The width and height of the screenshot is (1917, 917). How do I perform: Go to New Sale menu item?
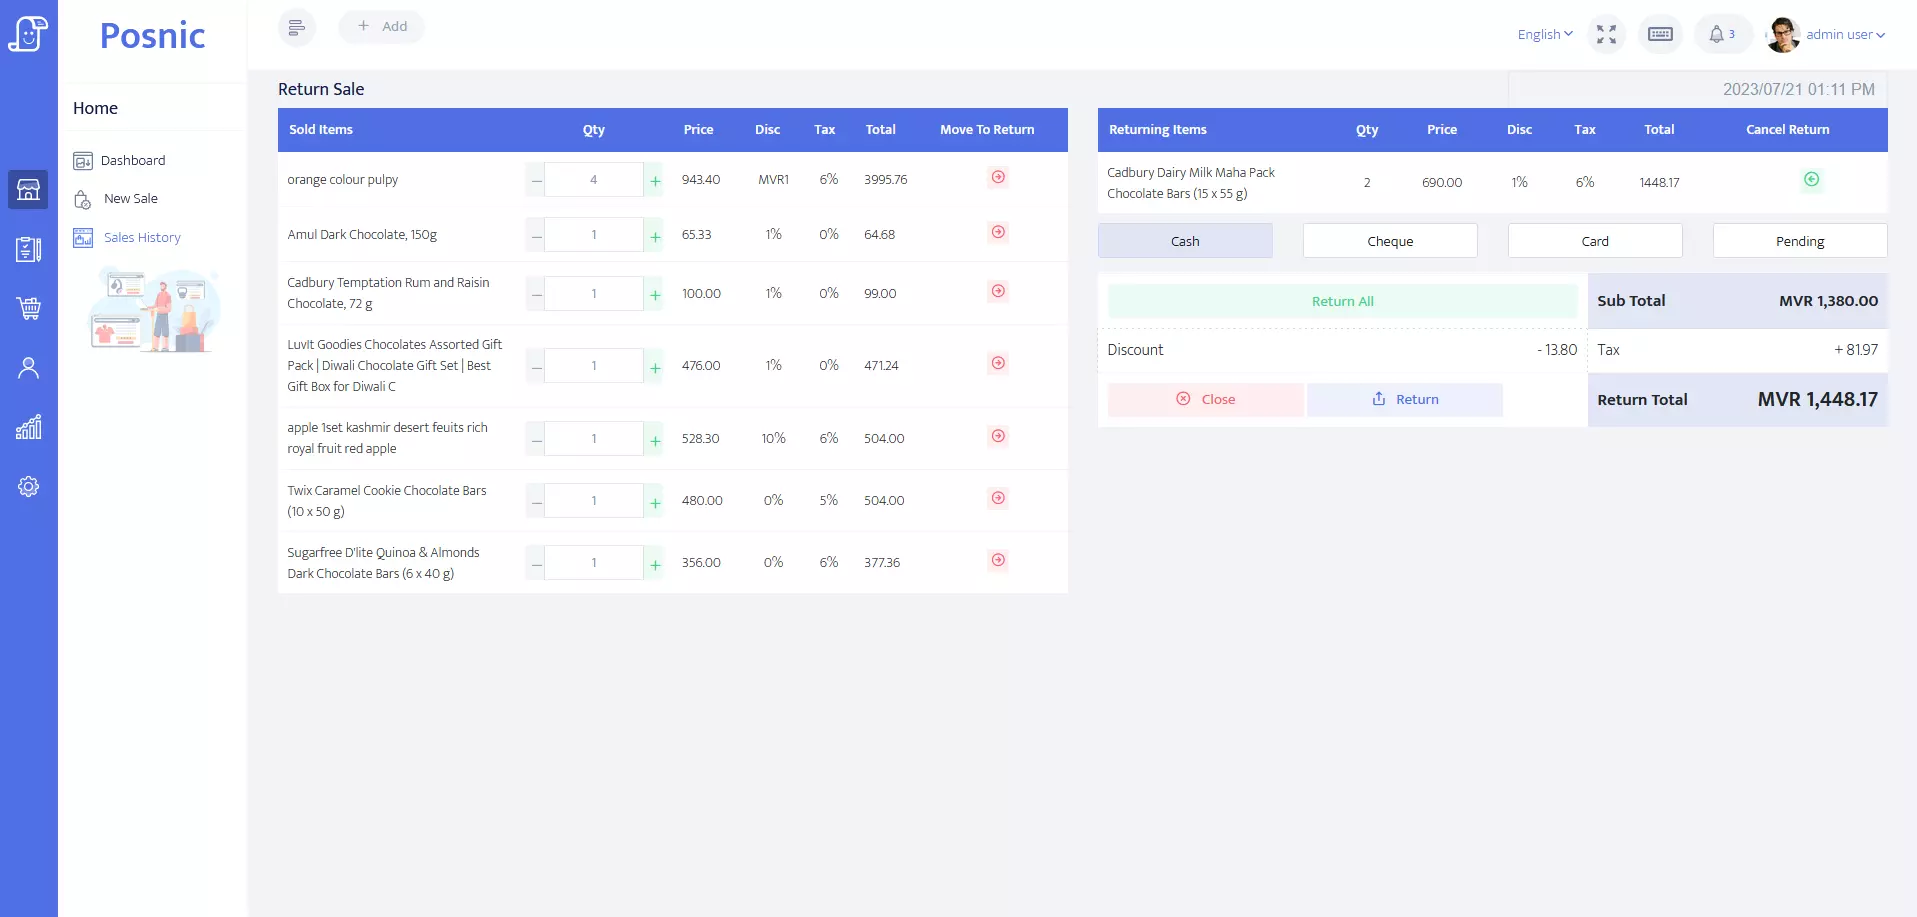(x=131, y=199)
